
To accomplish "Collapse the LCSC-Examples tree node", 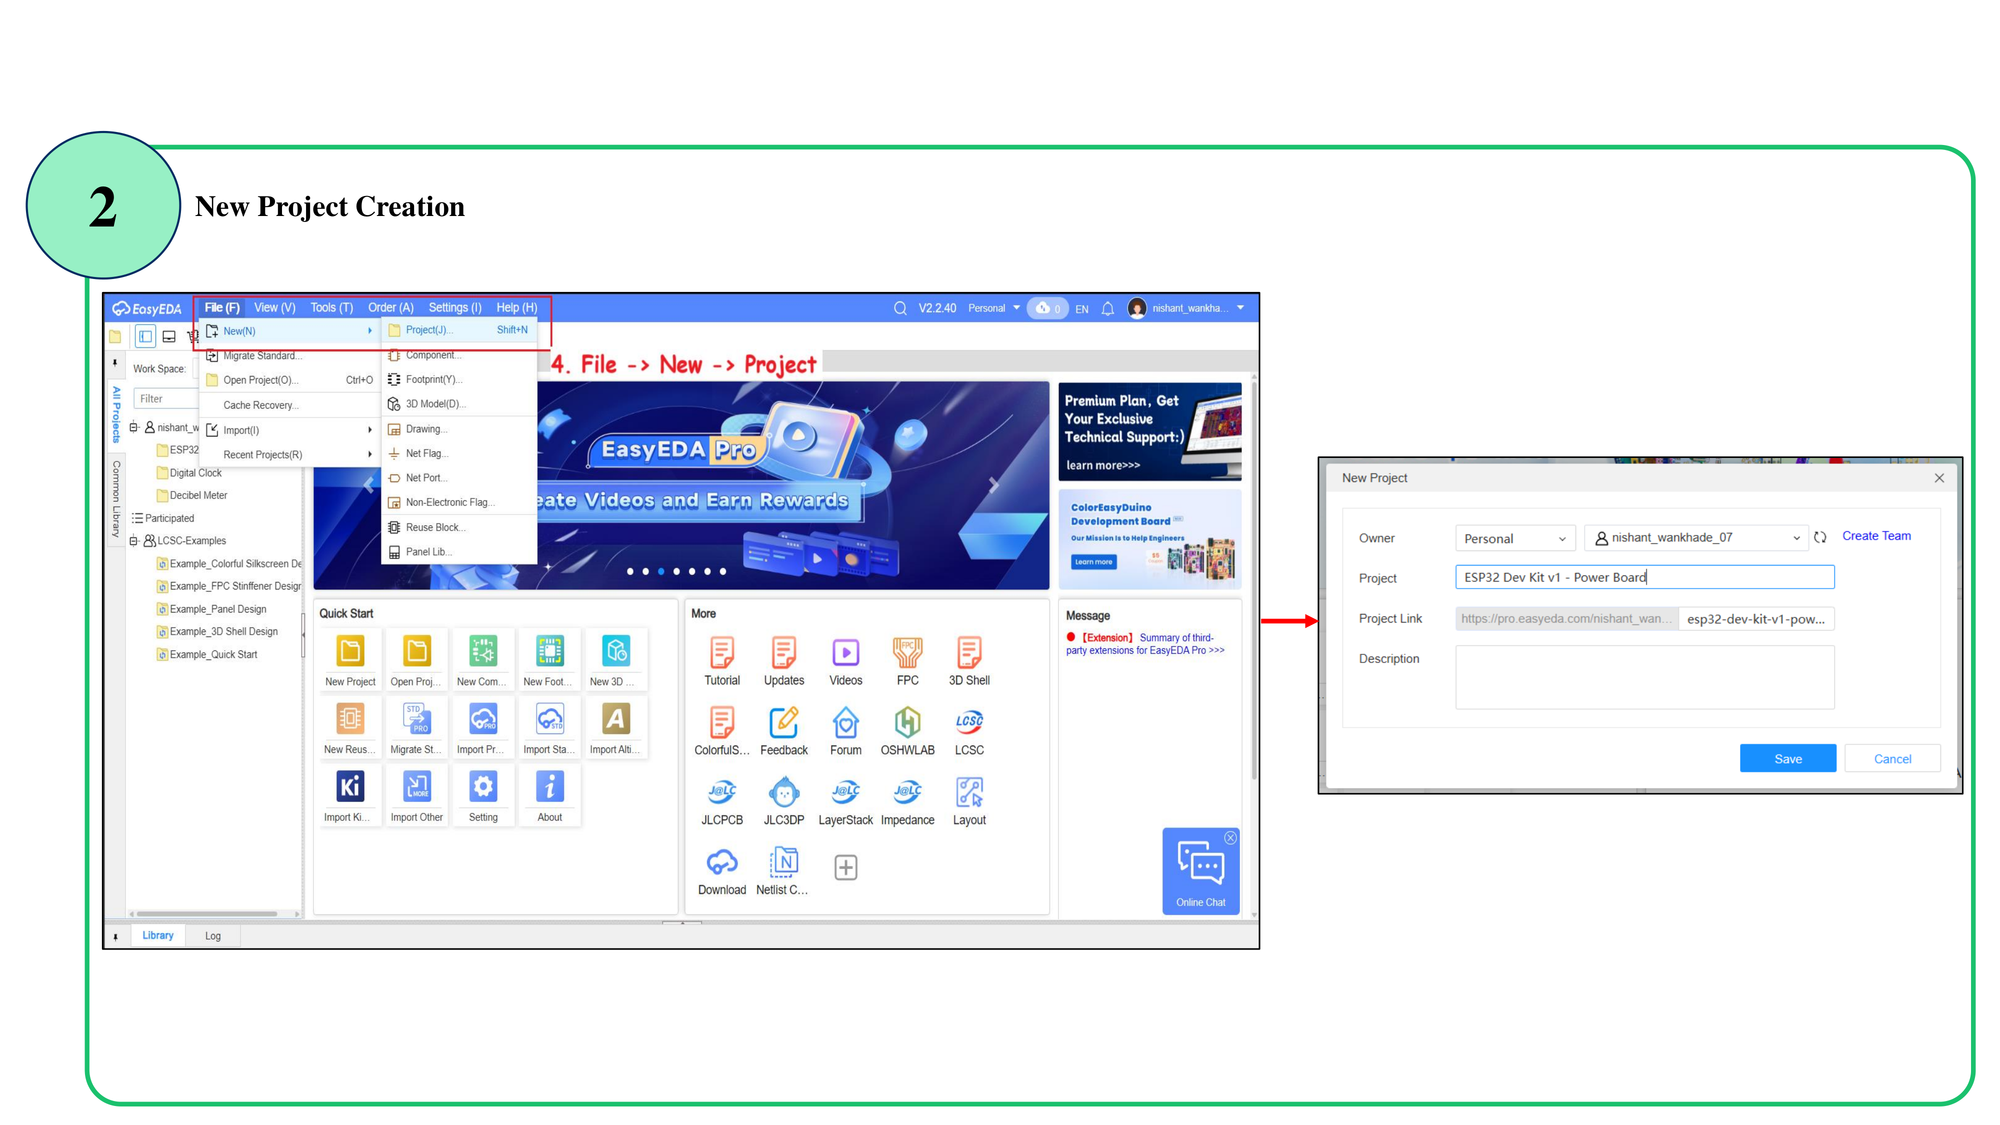I will [134, 541].
